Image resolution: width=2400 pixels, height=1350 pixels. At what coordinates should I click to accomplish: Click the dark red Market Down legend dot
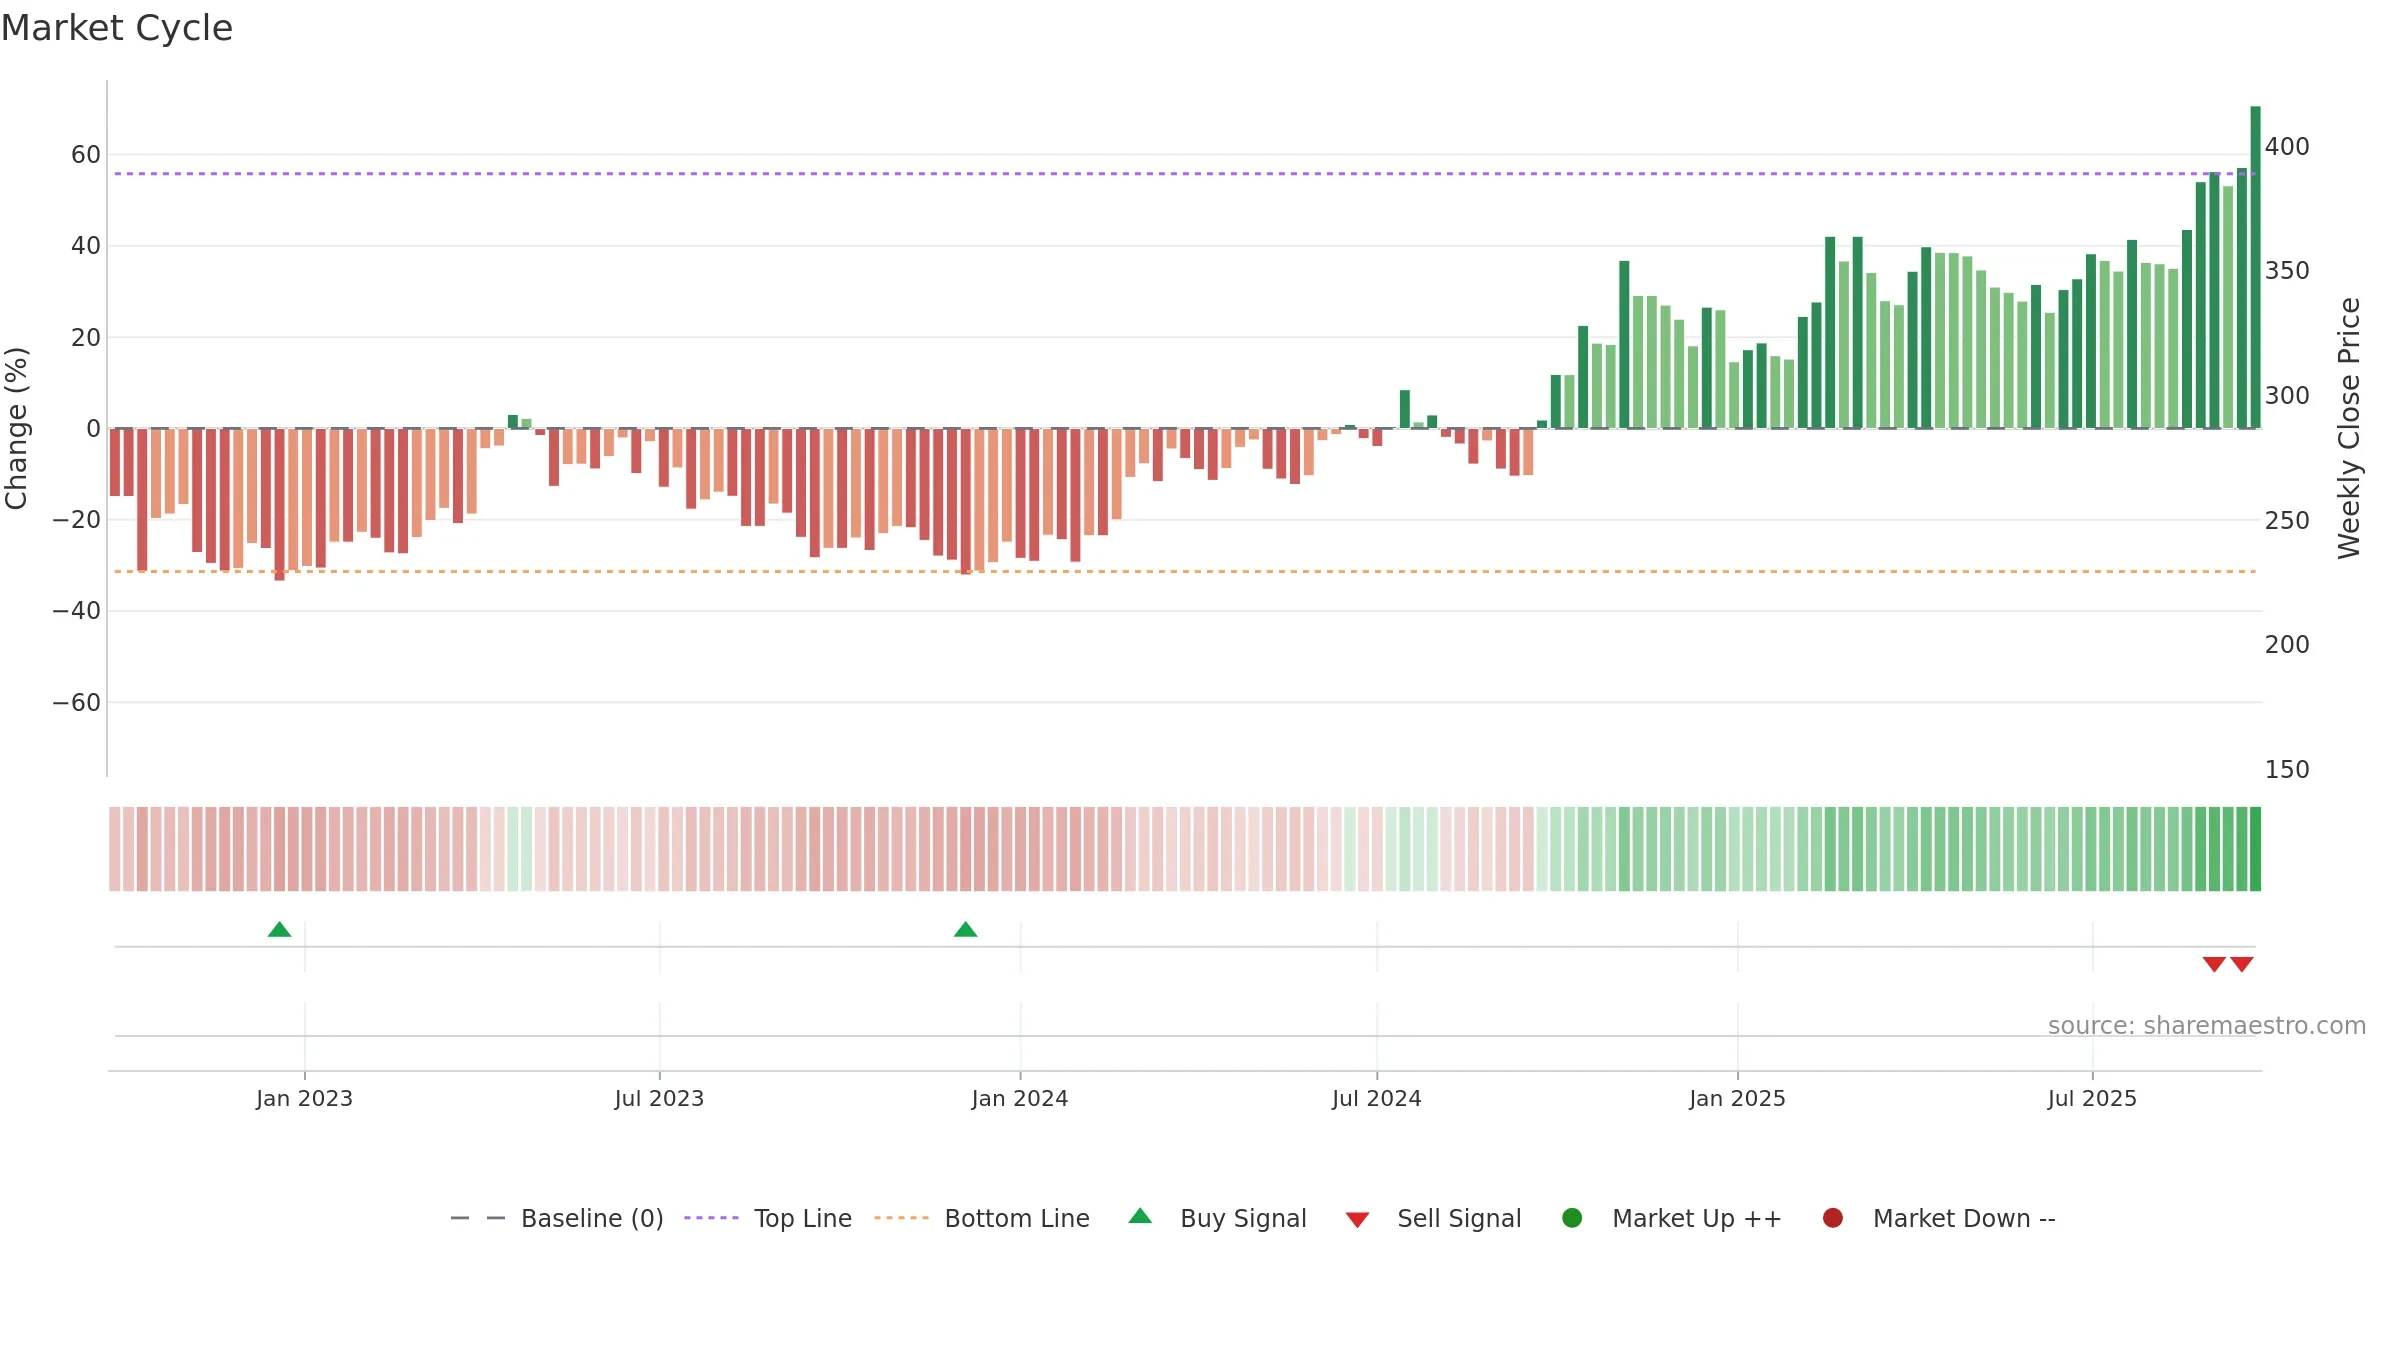(1833, 1218)
